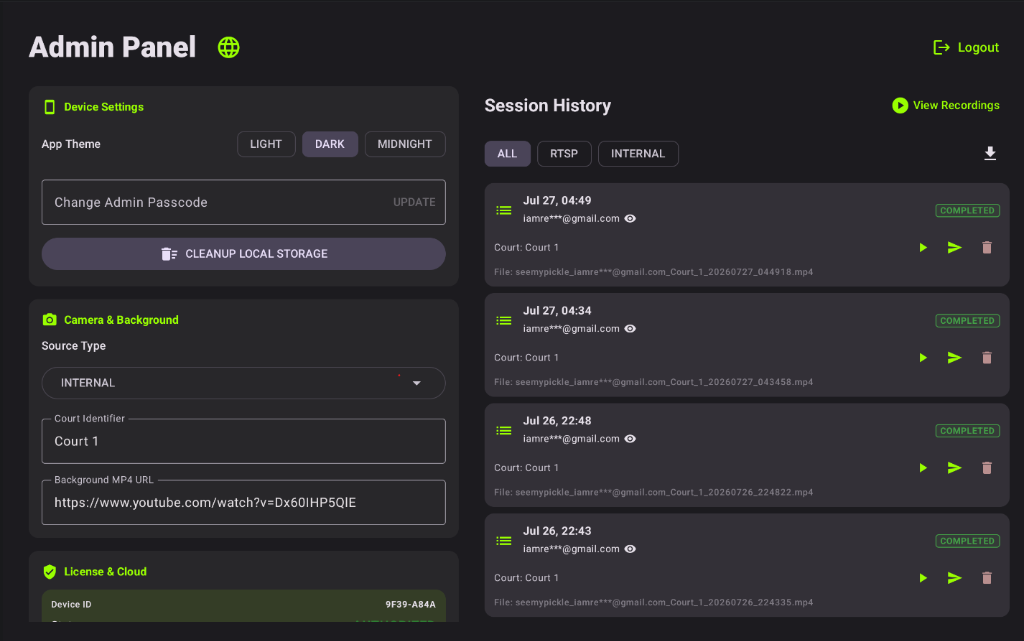
Task: Open View Recordings
Action: click(x=946, y=105)
